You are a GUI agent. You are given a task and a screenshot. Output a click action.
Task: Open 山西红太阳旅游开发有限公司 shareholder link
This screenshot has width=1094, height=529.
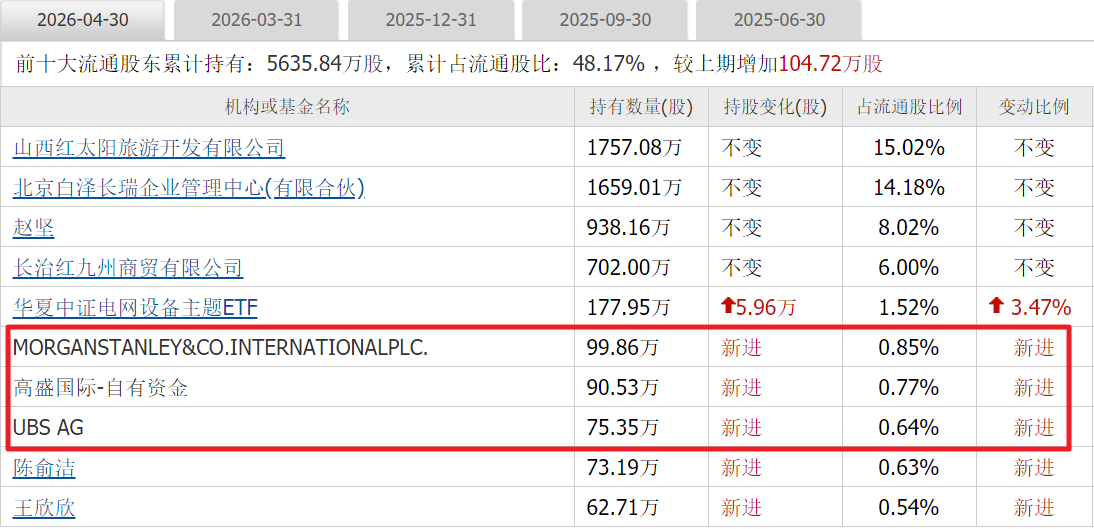pos(149,148)
